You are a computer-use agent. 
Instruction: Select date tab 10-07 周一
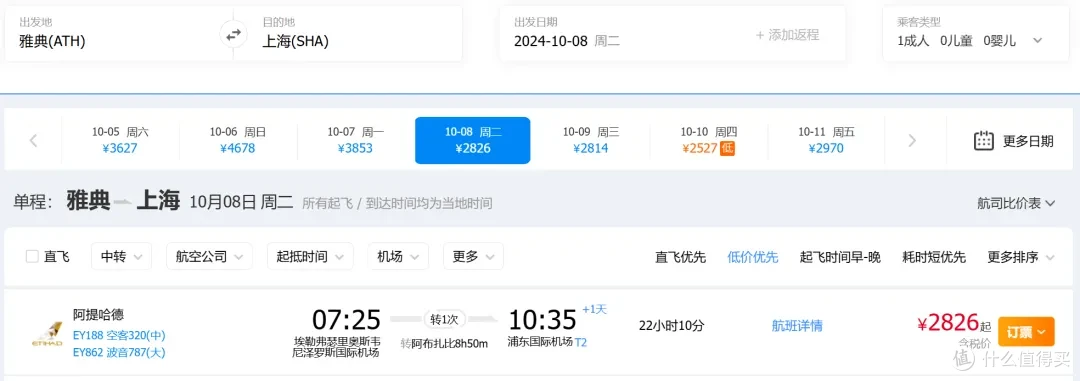pos(355,140)
